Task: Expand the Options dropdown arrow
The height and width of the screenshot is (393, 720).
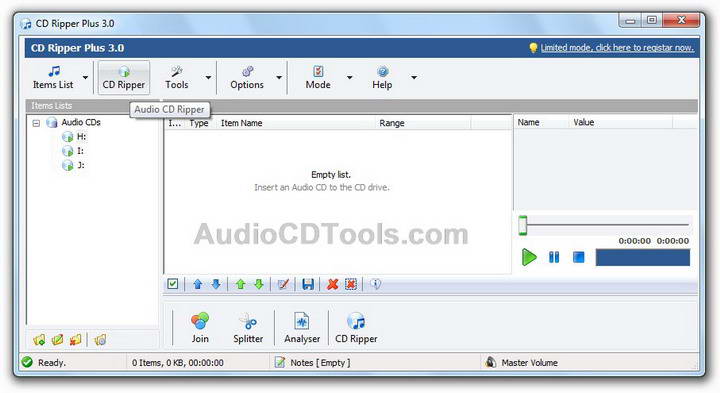Action: click(x=279, y=78)
